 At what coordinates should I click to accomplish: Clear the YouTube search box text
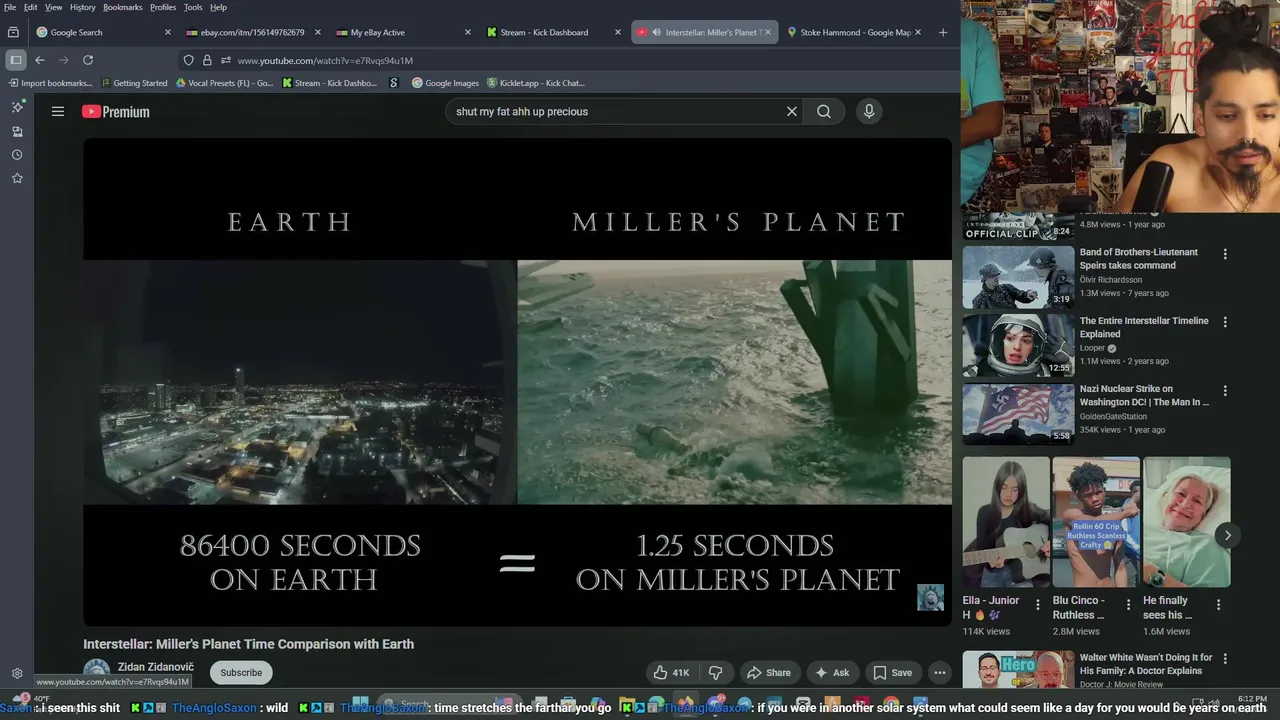tap(791, 112)
